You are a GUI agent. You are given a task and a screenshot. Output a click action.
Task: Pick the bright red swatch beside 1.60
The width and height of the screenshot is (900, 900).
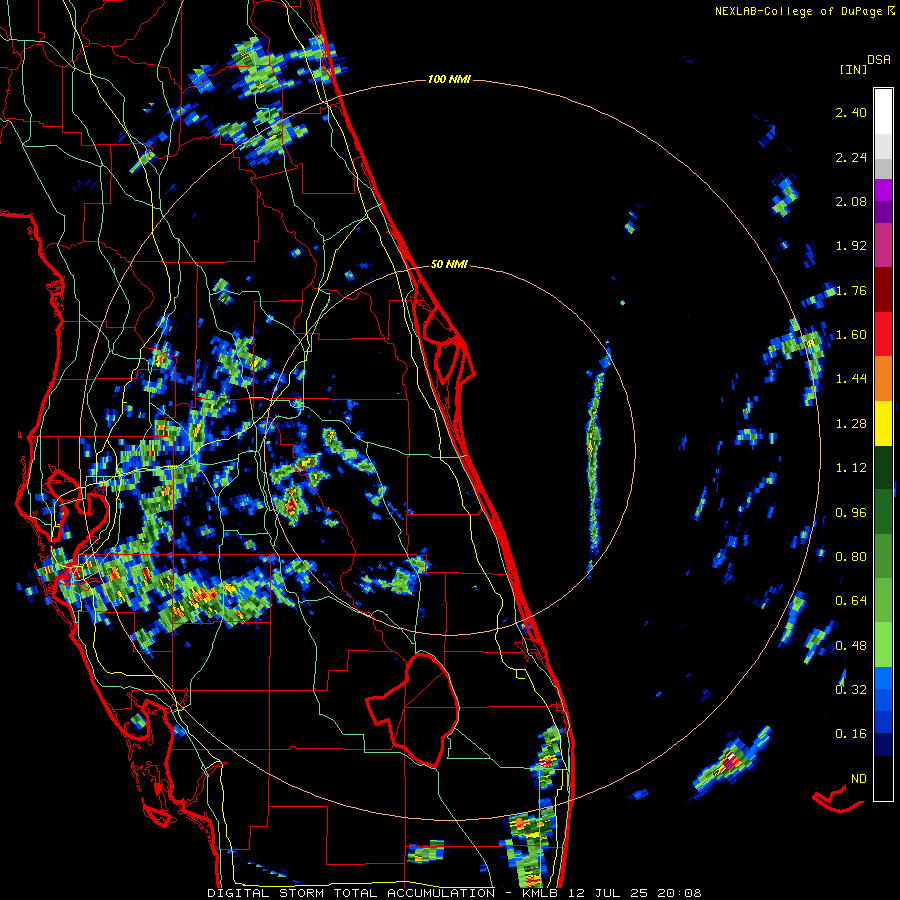click(x=883, y=334)
